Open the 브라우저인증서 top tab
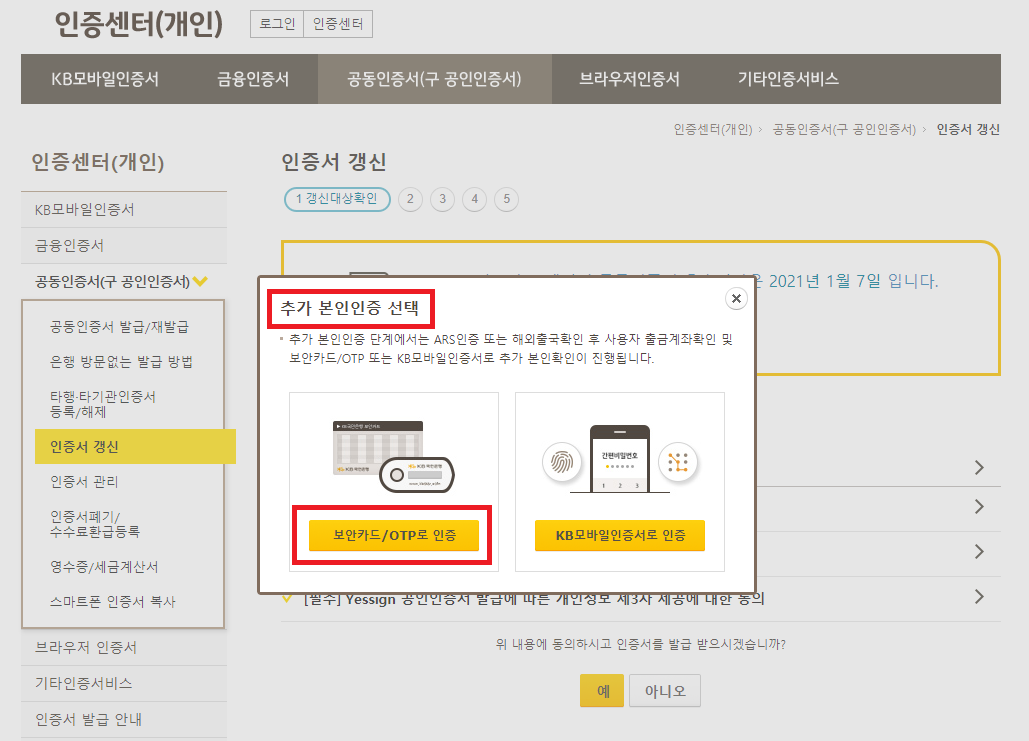1029x741 pixels. [629, 79]
